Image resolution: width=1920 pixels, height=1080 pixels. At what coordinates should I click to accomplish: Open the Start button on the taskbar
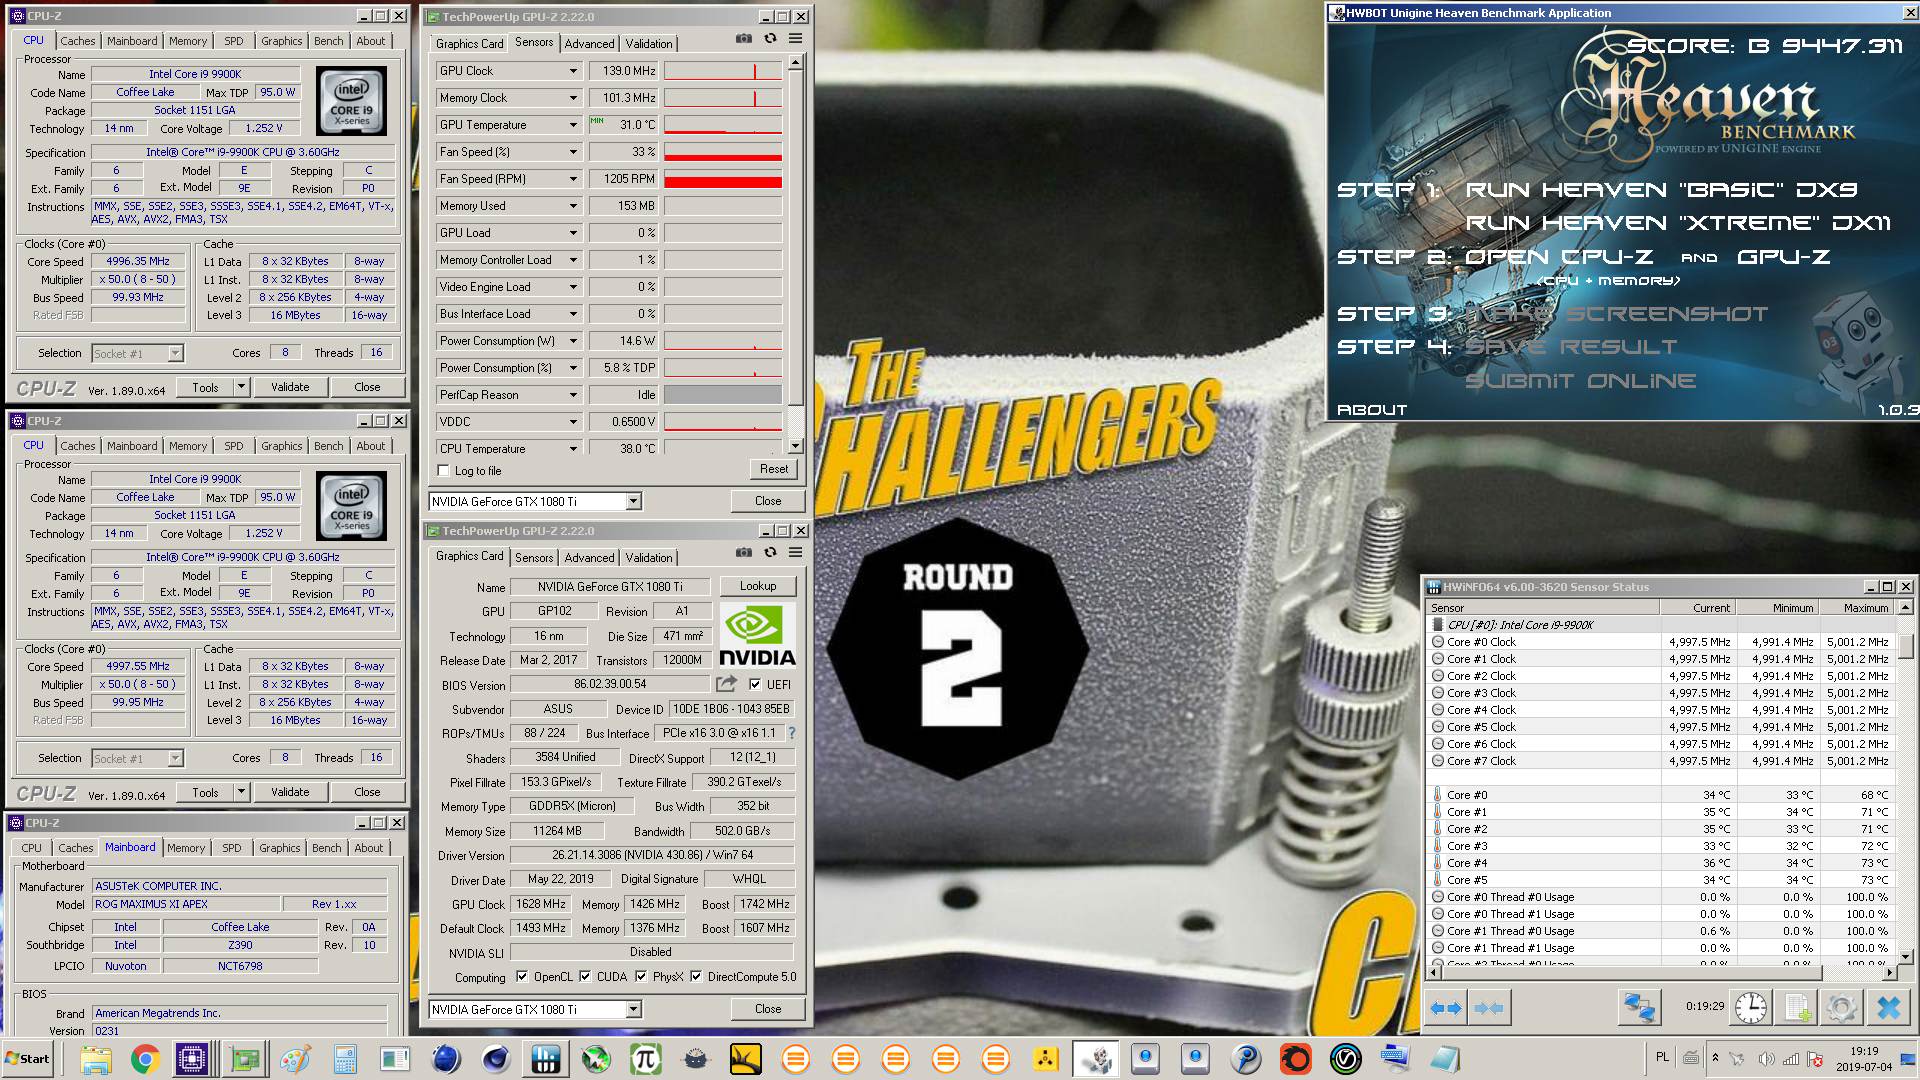pyautogui.click(x=28, y=1059)
